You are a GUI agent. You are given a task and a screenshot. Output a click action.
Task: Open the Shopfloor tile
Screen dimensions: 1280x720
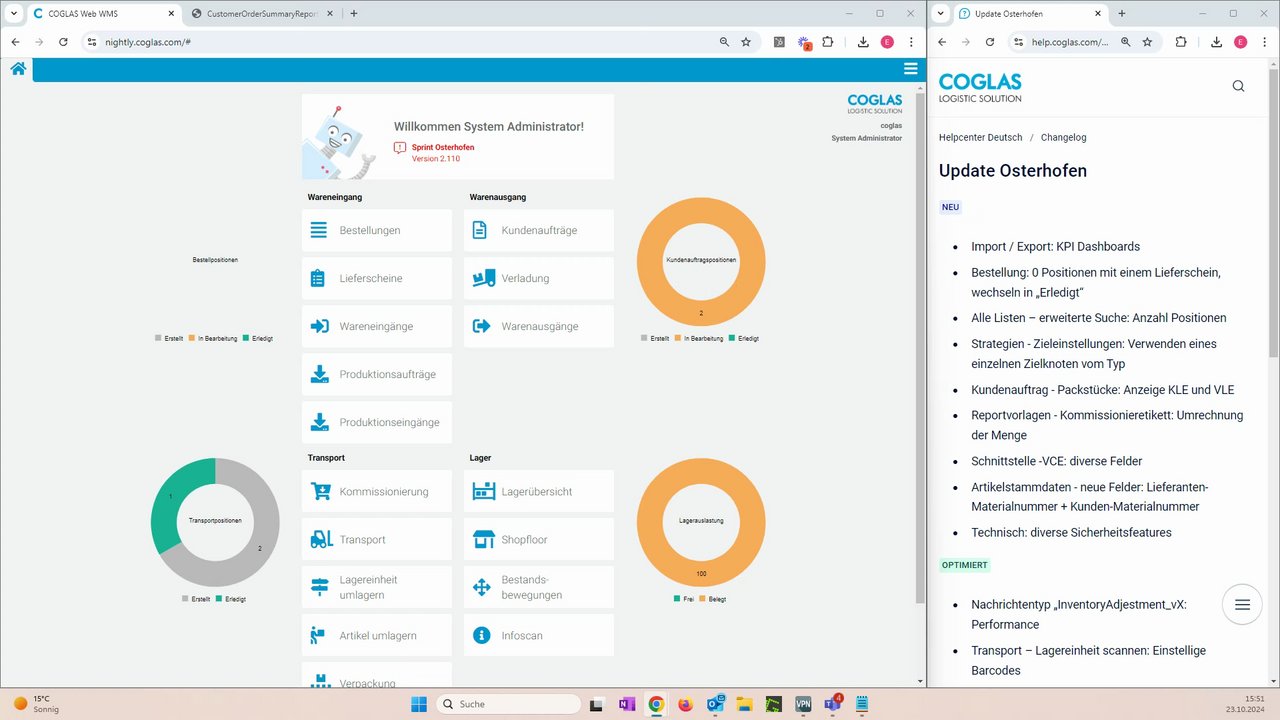click(539, 539)
